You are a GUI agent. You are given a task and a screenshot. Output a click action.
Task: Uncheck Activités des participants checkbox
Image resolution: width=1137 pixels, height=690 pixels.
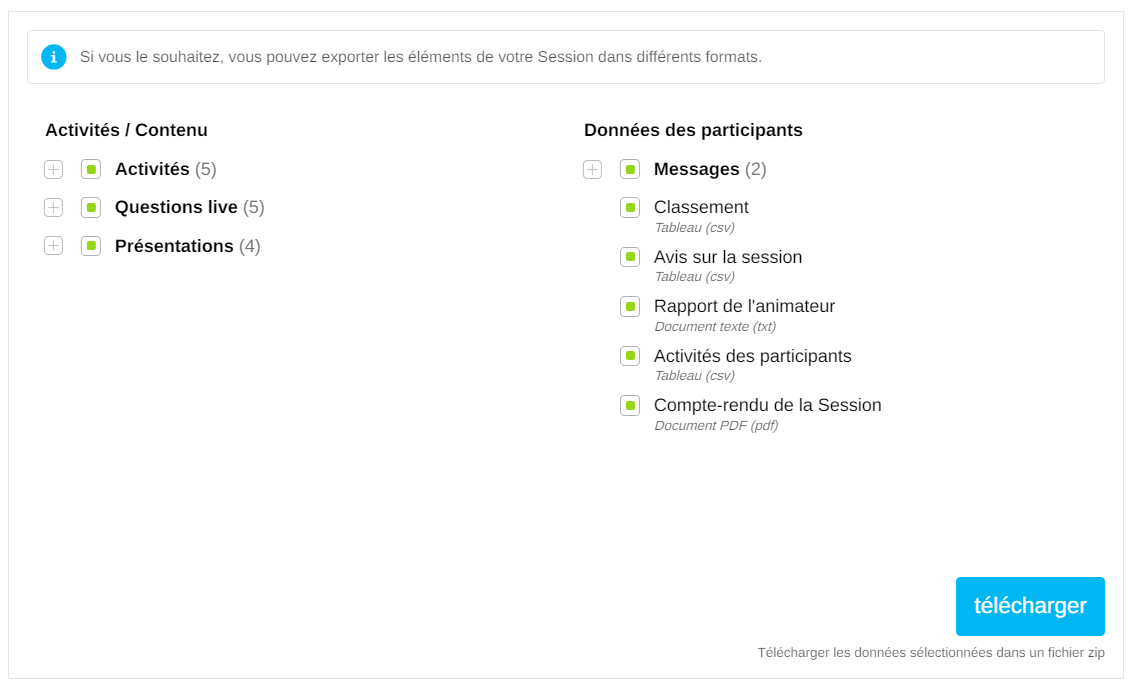(x=630, y=356)
